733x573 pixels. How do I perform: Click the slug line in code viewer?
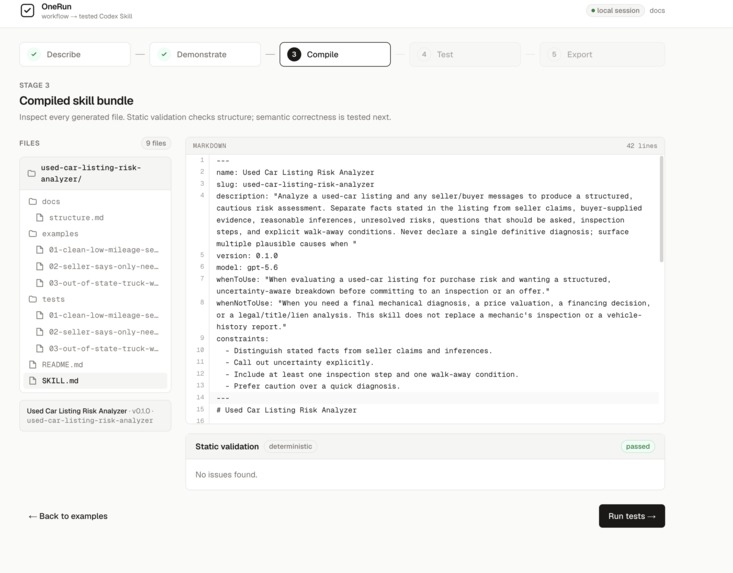tap(295, 184)
